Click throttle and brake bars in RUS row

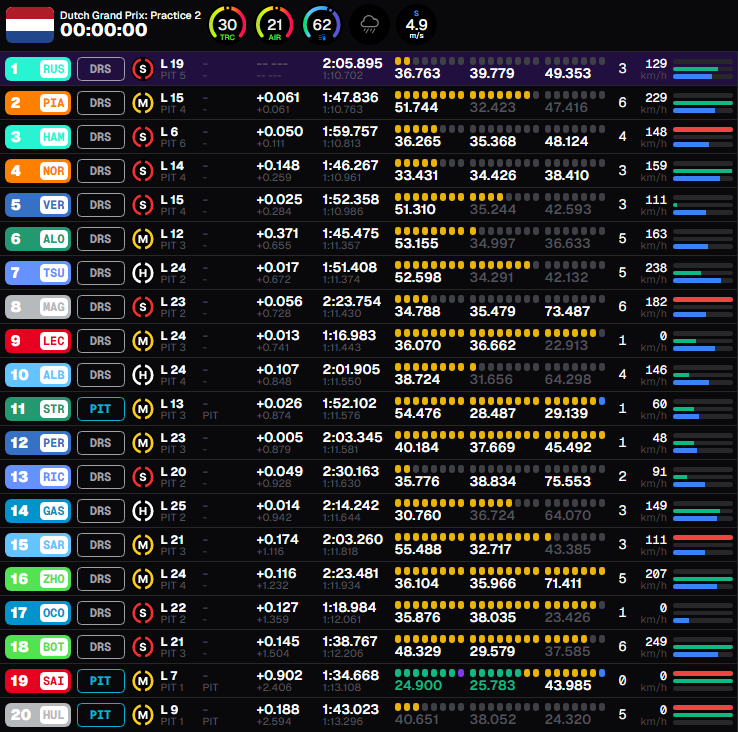703,69
